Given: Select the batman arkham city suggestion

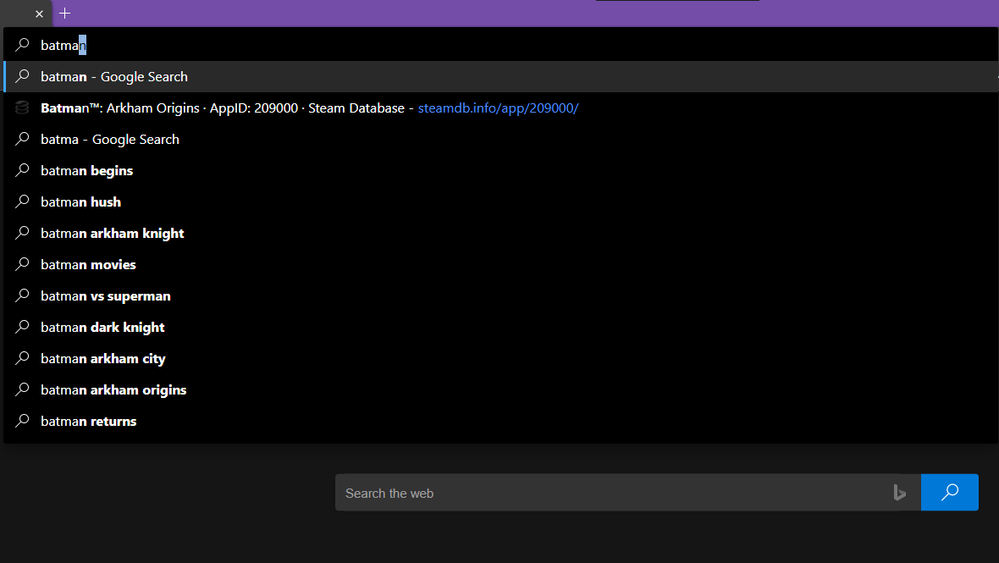Looking at the screenshot, I should click(x=501, y=358).
